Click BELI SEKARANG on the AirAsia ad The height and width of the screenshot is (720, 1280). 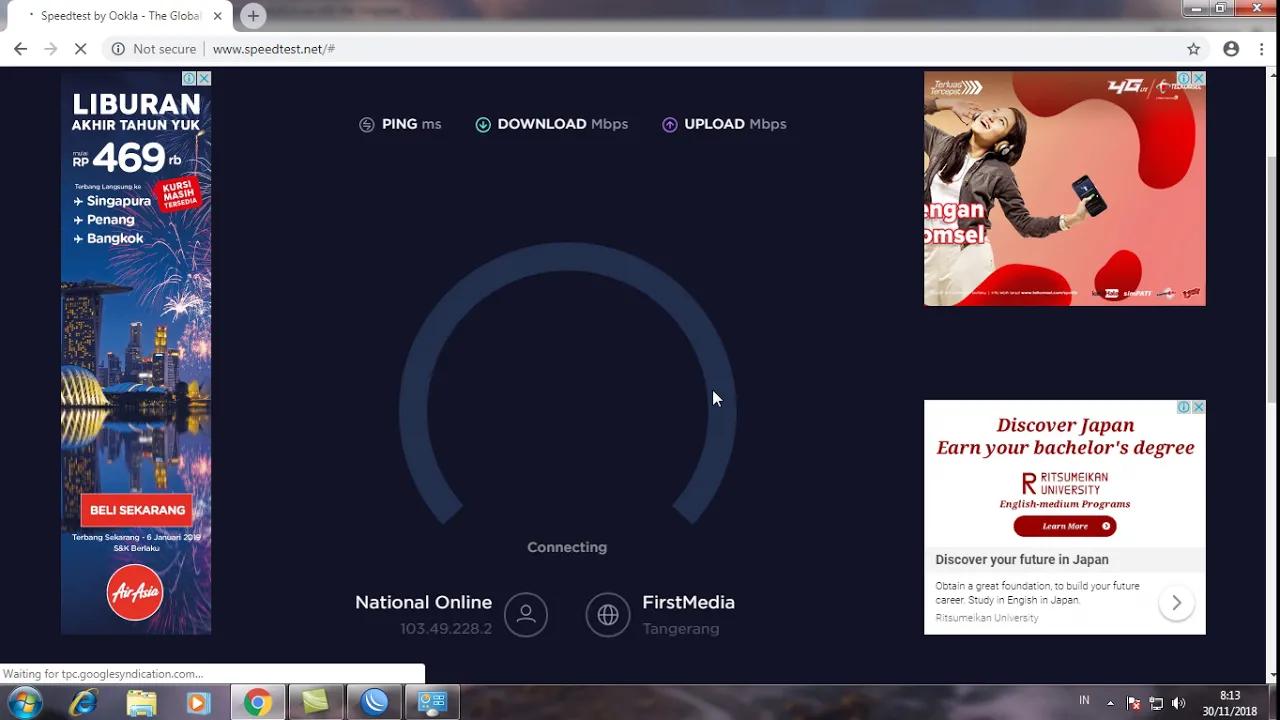[137, 510]
